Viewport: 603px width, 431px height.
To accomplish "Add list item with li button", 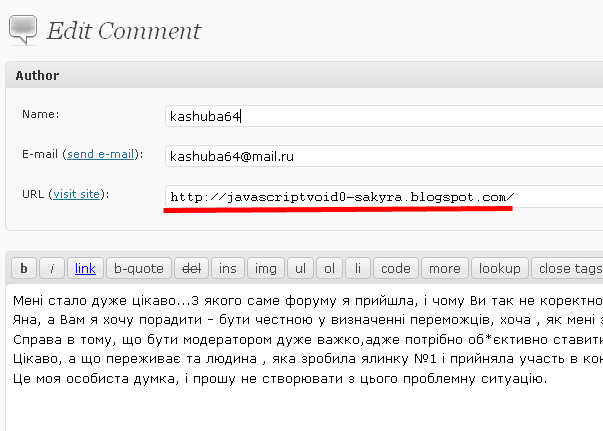I will coord(357,268).
